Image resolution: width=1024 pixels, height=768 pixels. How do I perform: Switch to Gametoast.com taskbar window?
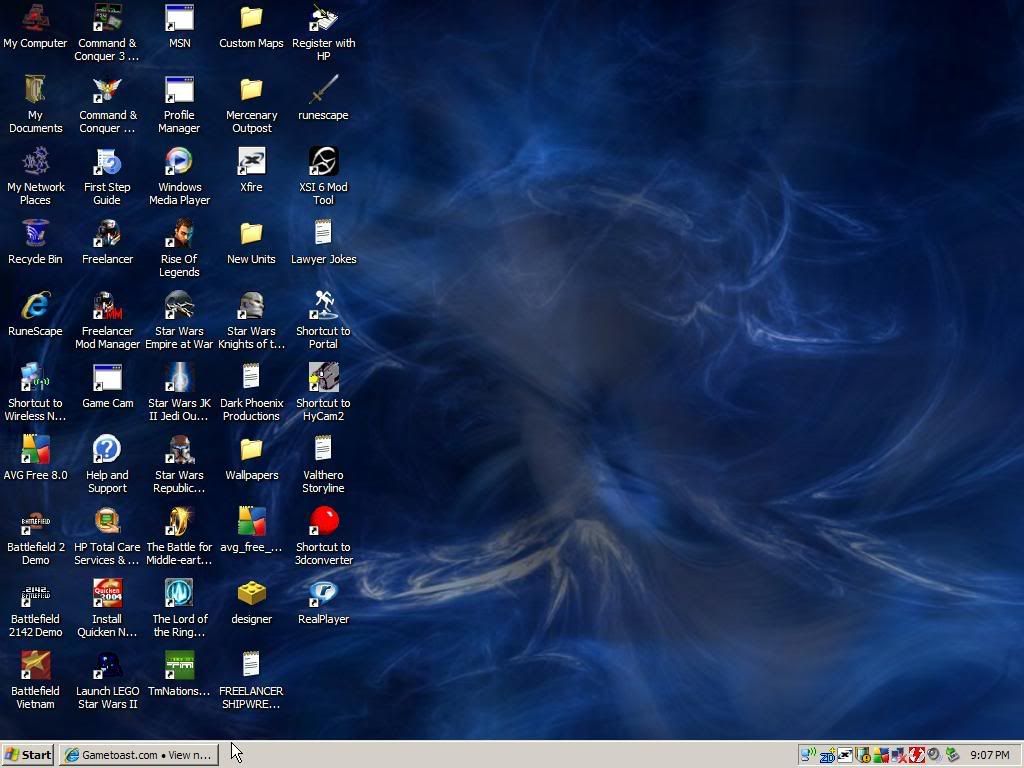pyautogui.click(x=139, y=755)
